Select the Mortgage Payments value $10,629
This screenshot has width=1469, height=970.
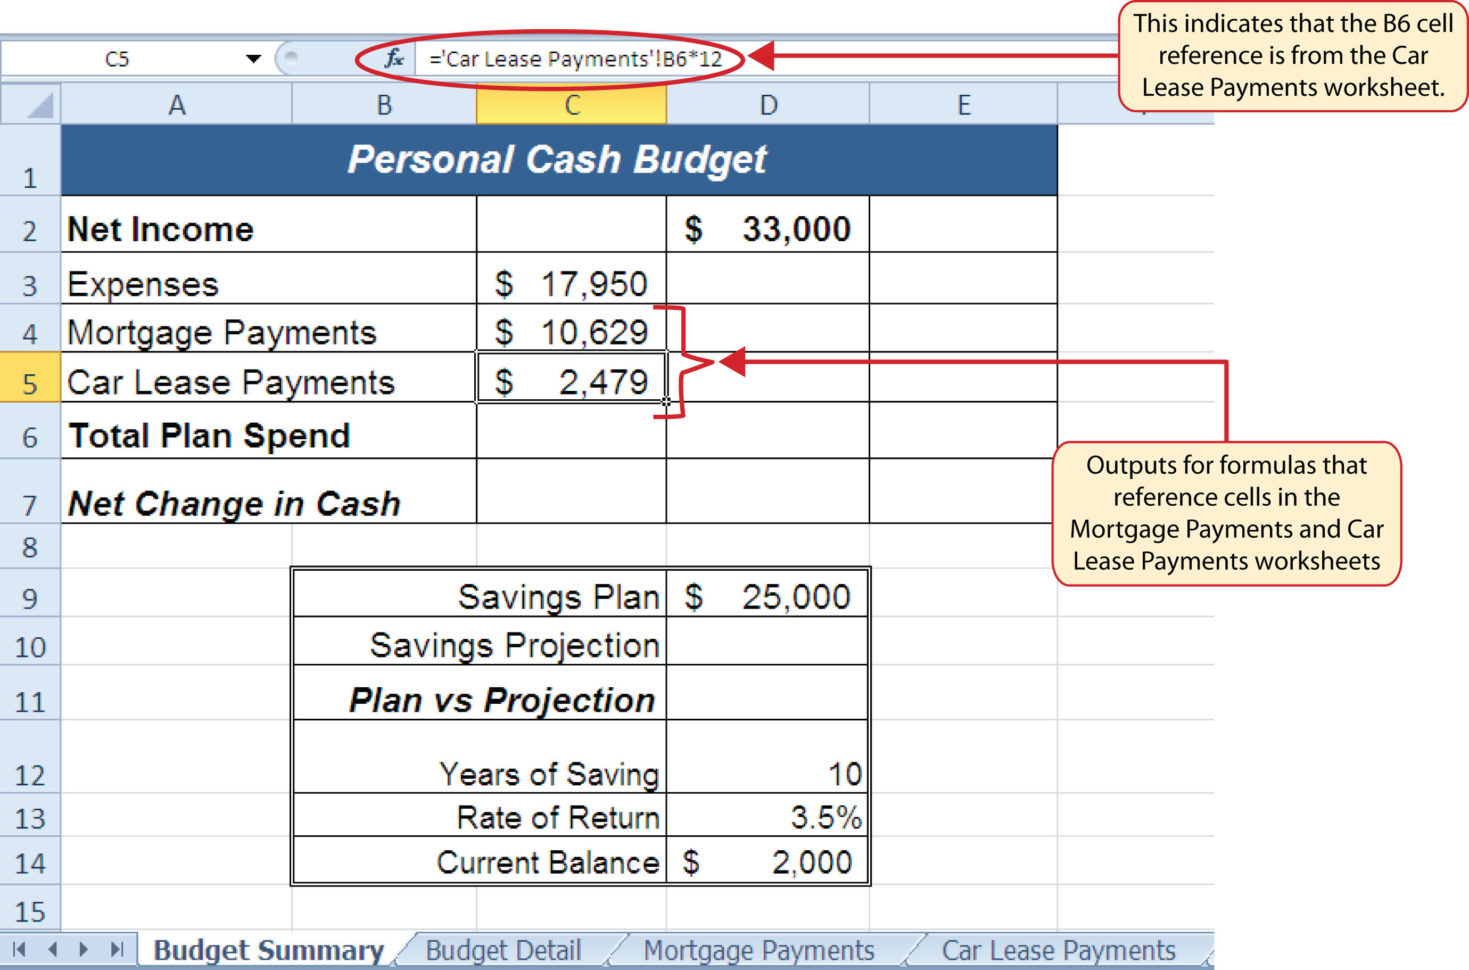(x=571, y=328)
